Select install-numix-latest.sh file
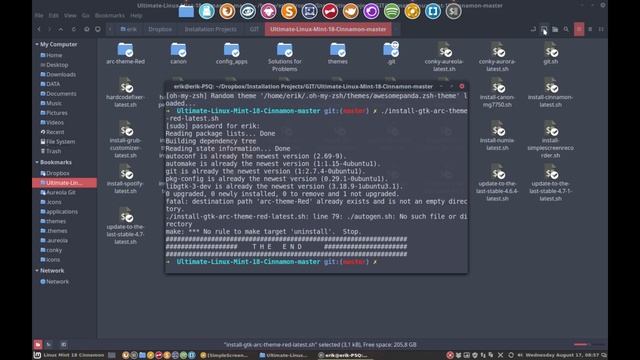The image size is (640, 360). point(497,136)
